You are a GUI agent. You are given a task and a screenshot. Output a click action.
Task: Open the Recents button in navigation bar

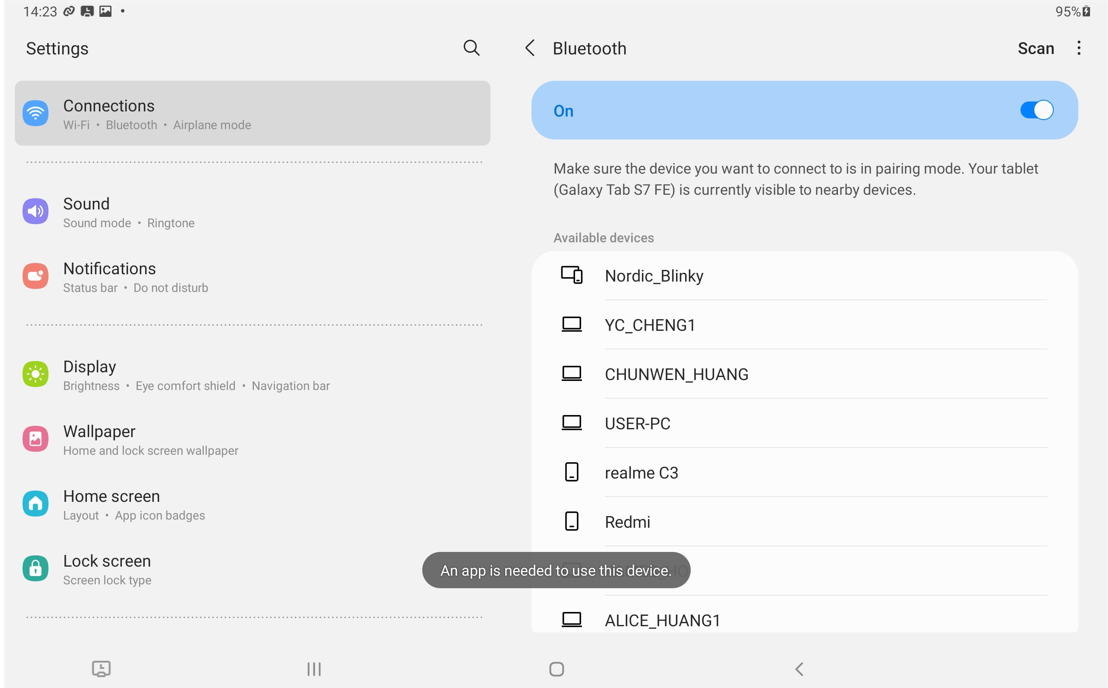[x=313, y=669]
